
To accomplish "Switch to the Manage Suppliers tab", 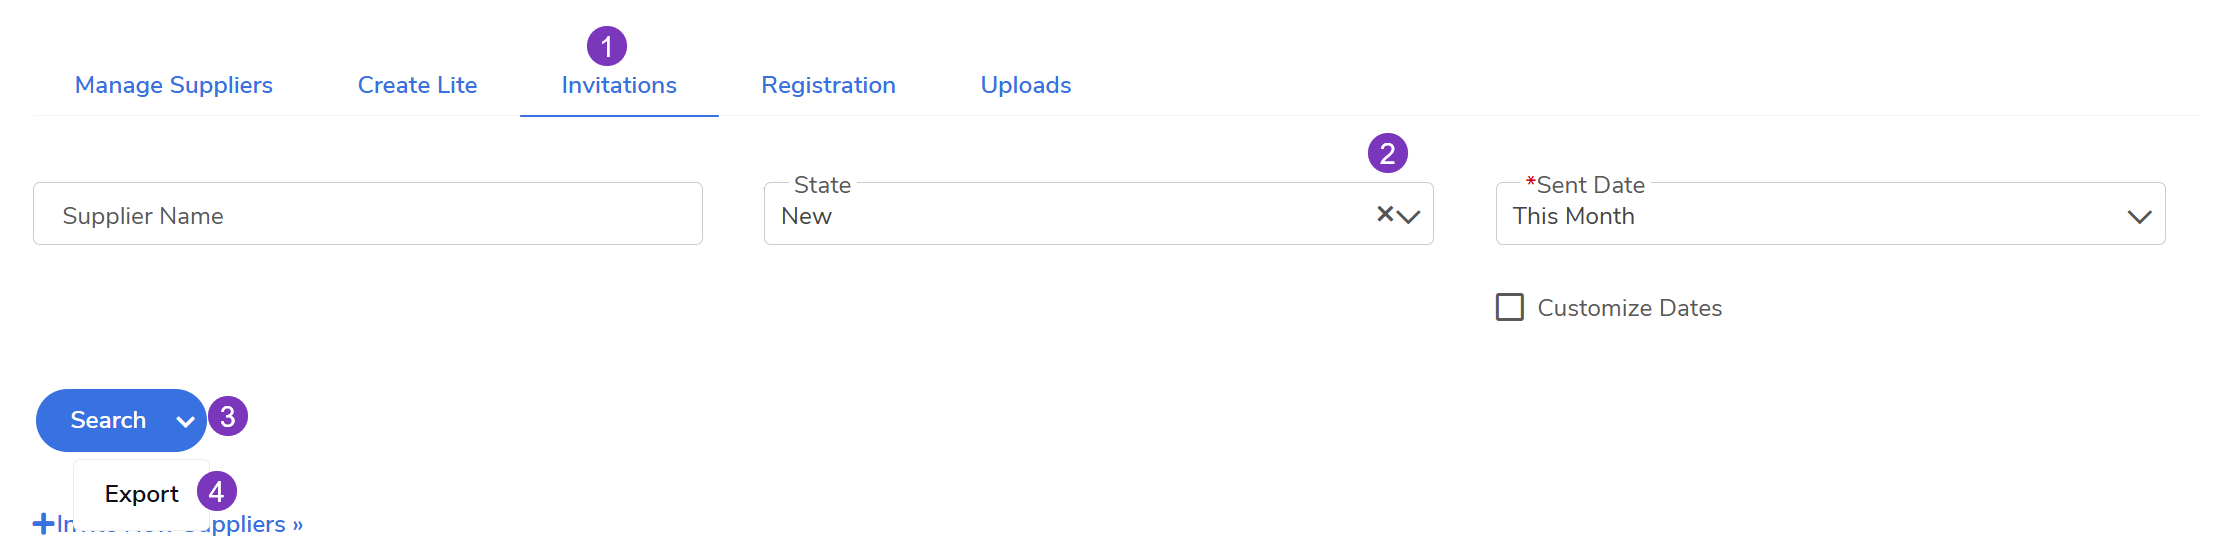I will [x=174, y=85].
